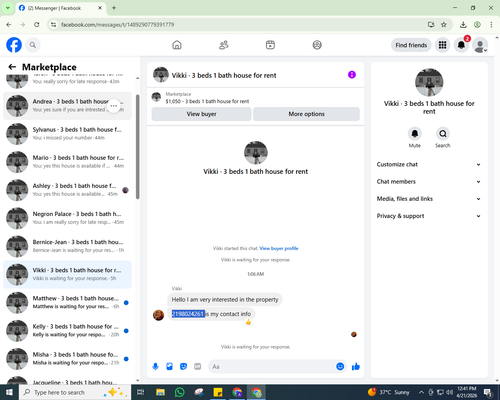Choose a sticker icon
The width and height of the screenshot is (500, 400).
pos(184,367)
